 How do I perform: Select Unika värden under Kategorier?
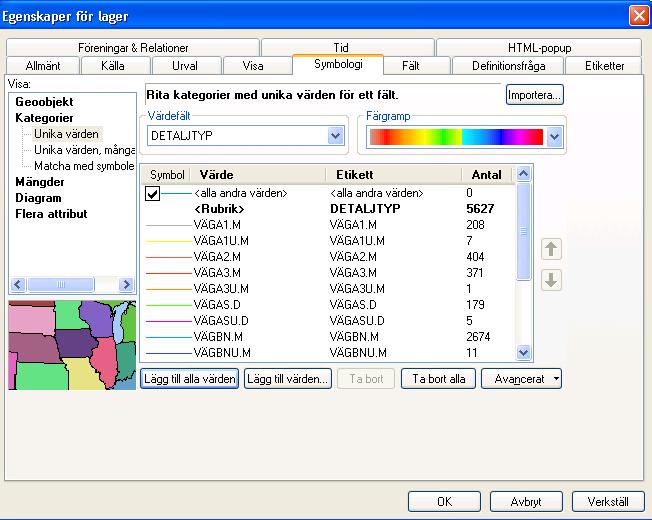point(67,134)
